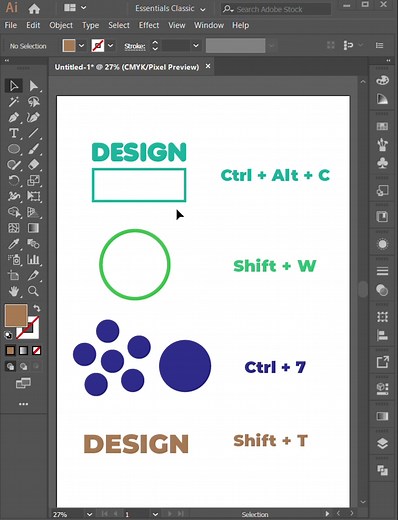
Task: Open control bar fill color dropdown
Action: click(x=82, y=46)
